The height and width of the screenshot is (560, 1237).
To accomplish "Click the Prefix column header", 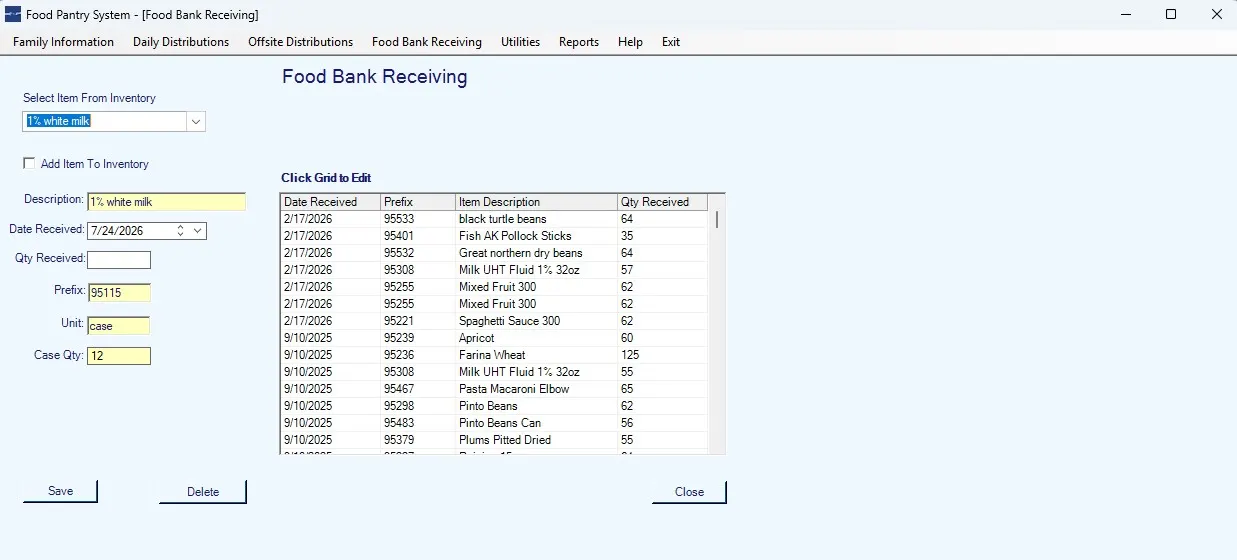I will pyautogui.click(x=418, y=202).
